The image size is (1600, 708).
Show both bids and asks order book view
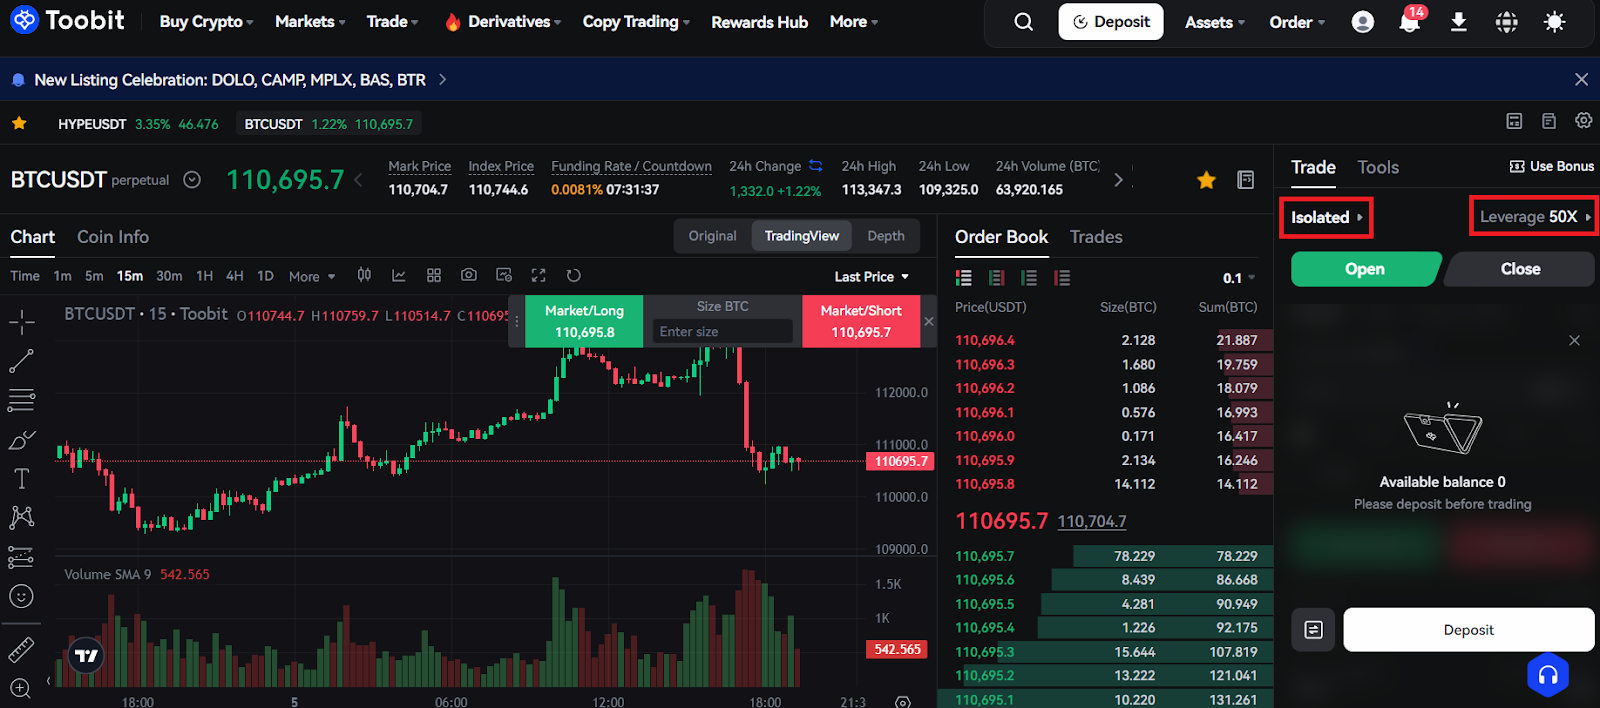964,278
